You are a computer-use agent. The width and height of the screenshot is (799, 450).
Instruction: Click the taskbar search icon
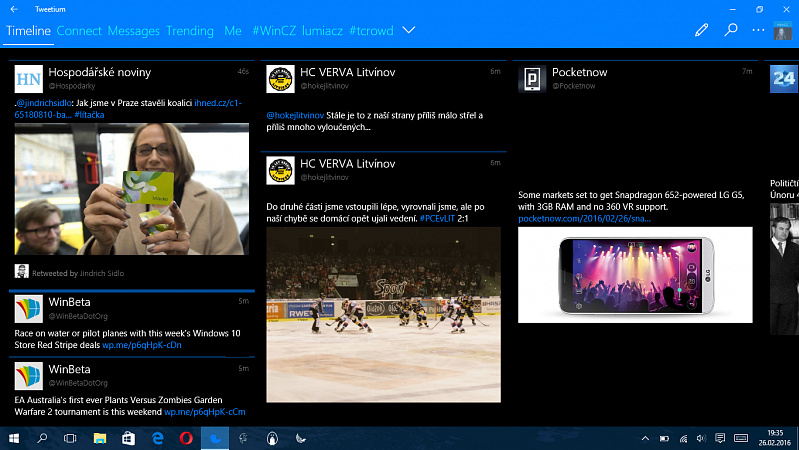click(x=42, y=438)
